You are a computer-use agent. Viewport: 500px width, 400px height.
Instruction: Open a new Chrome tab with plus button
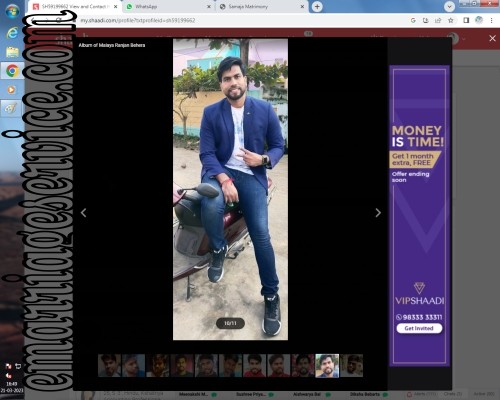(x=317, y=7)
